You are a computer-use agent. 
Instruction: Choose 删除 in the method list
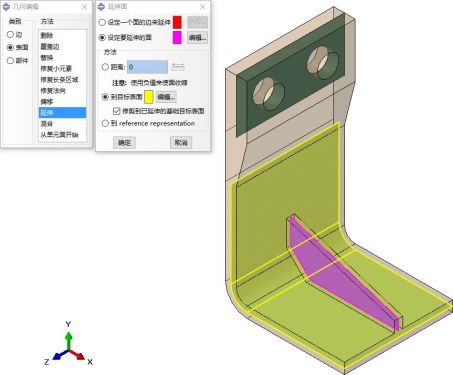62,35
